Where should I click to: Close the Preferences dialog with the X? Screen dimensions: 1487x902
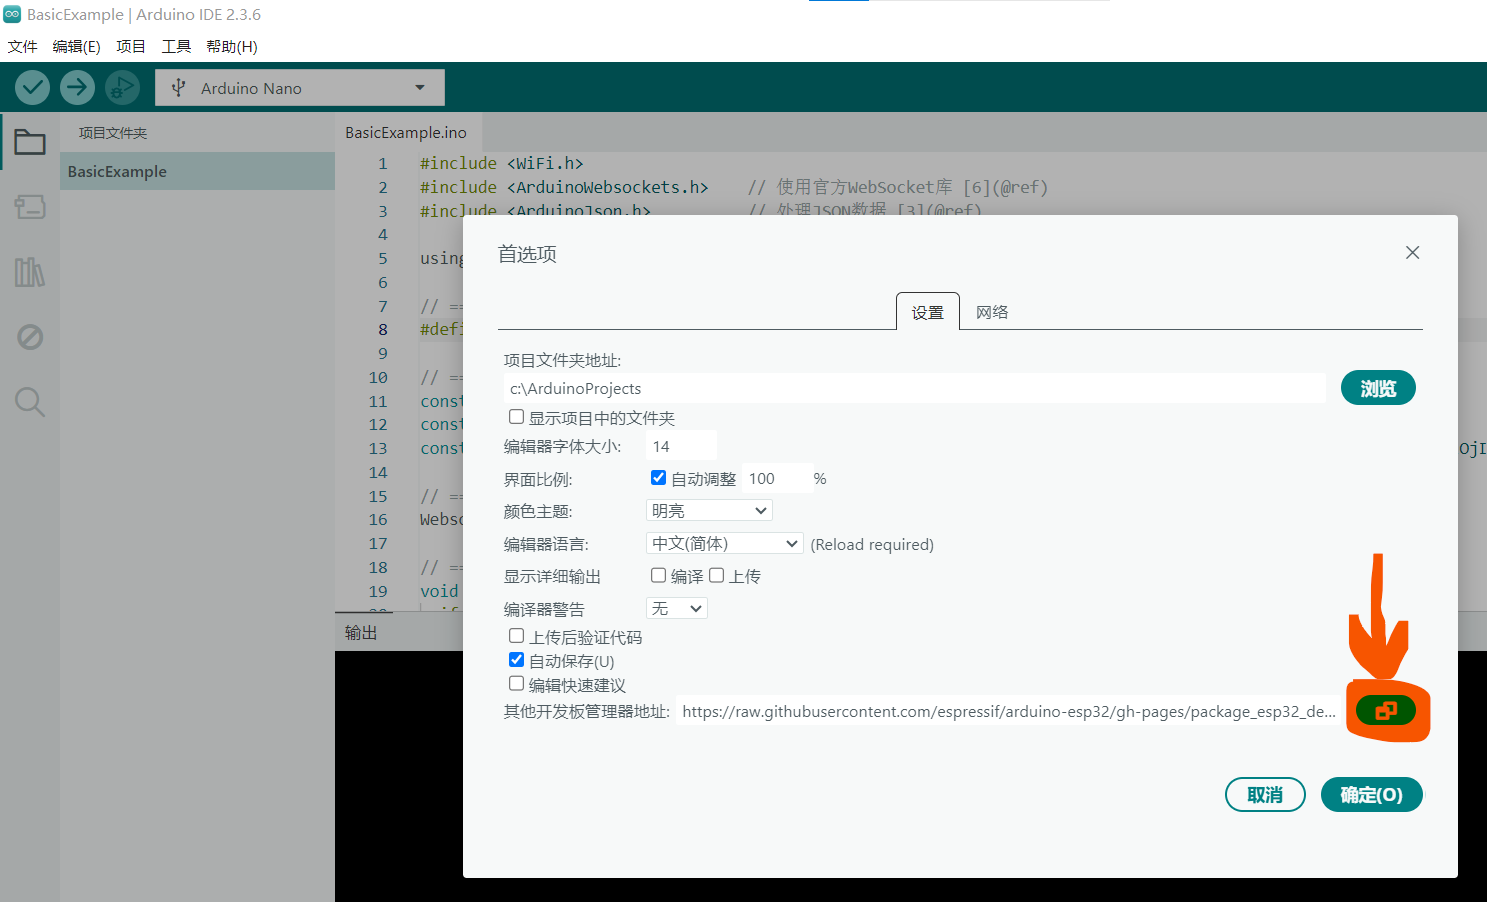coord(1412,252)
